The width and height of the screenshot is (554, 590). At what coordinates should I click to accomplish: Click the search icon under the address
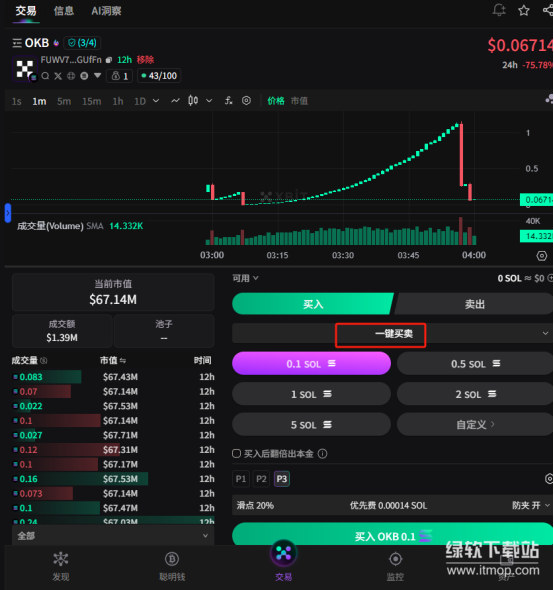[45, 76]
